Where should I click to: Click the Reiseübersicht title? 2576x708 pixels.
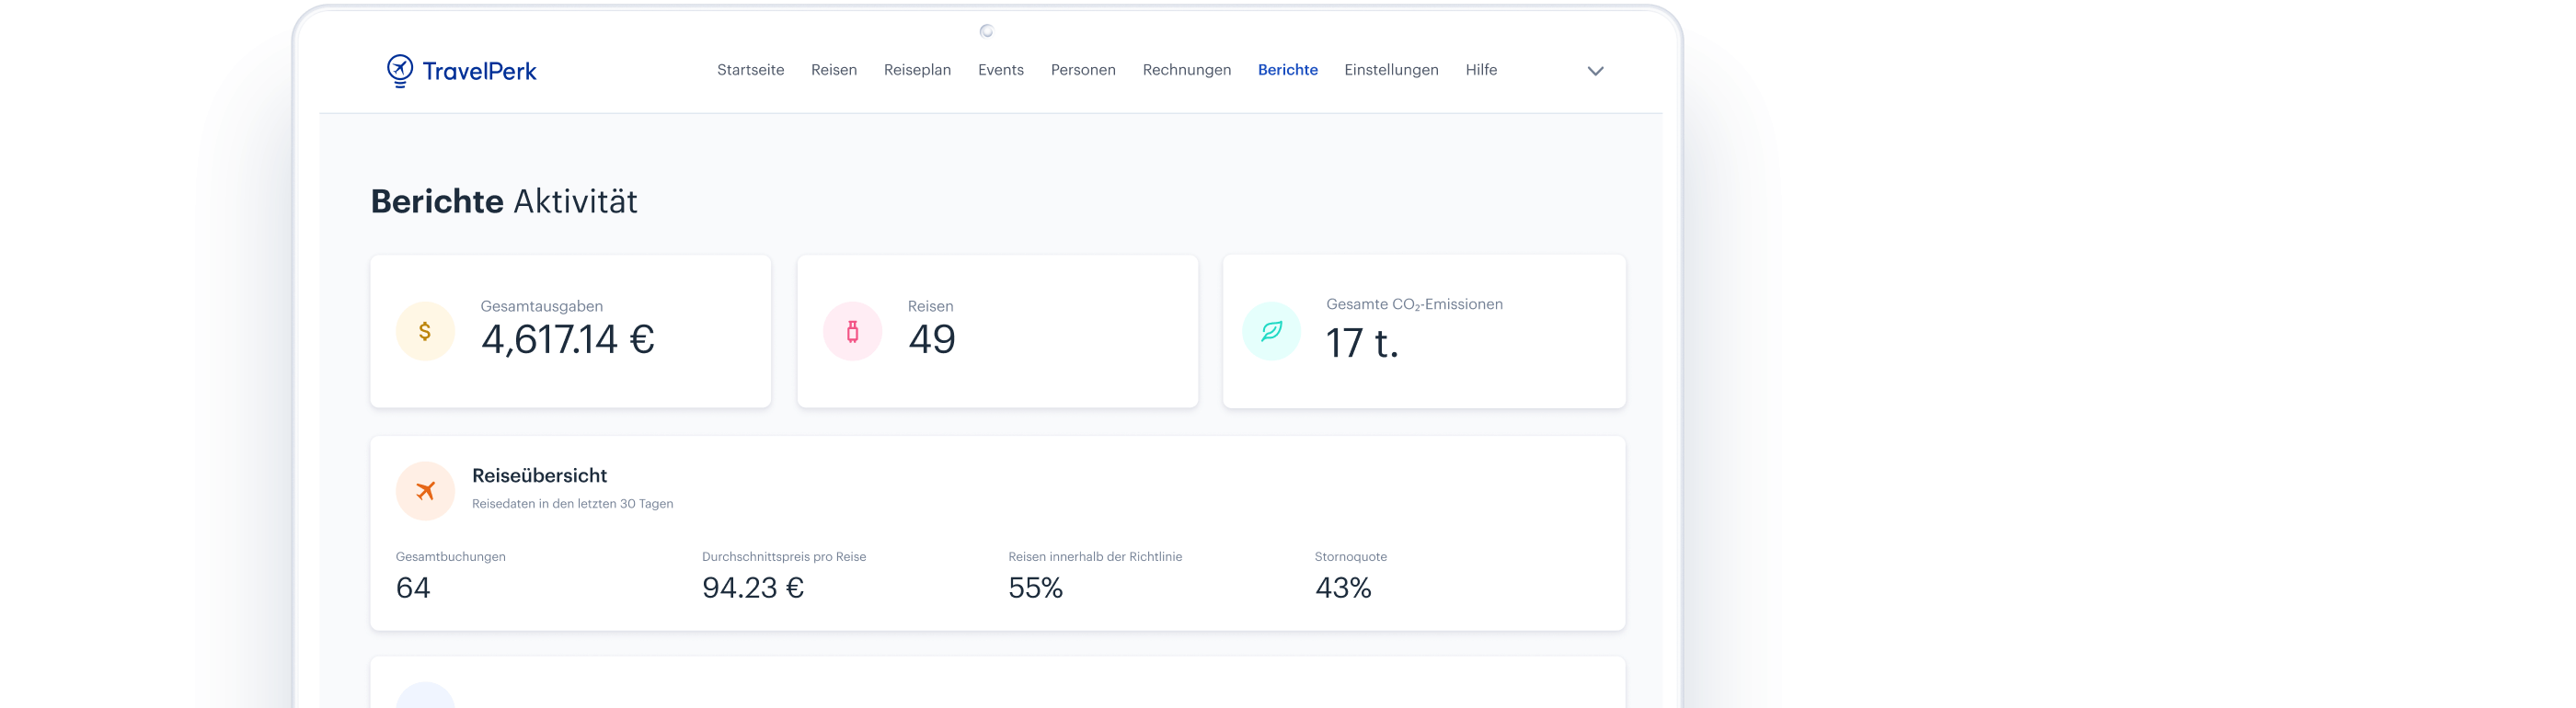(x=539, y=476)
